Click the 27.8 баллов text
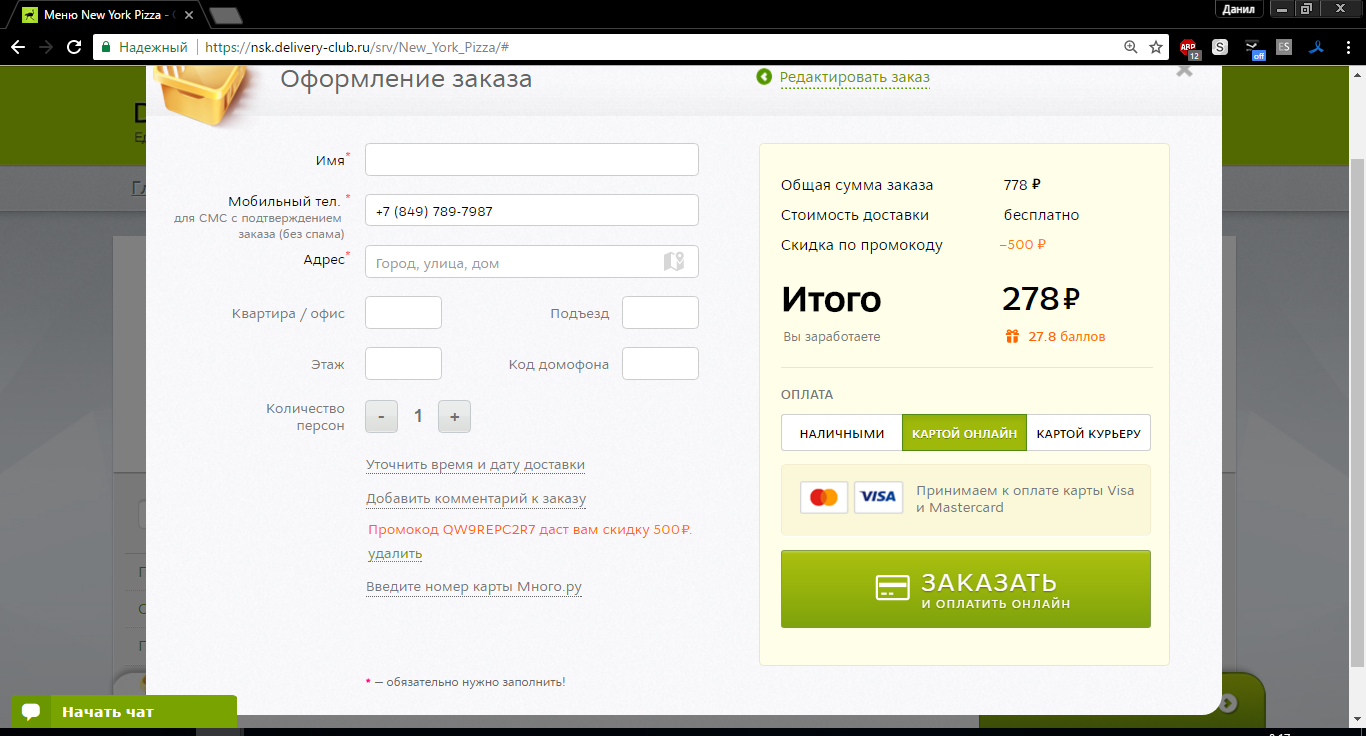The height and width of the screenshot is (736, 1366). [1067, 337]
